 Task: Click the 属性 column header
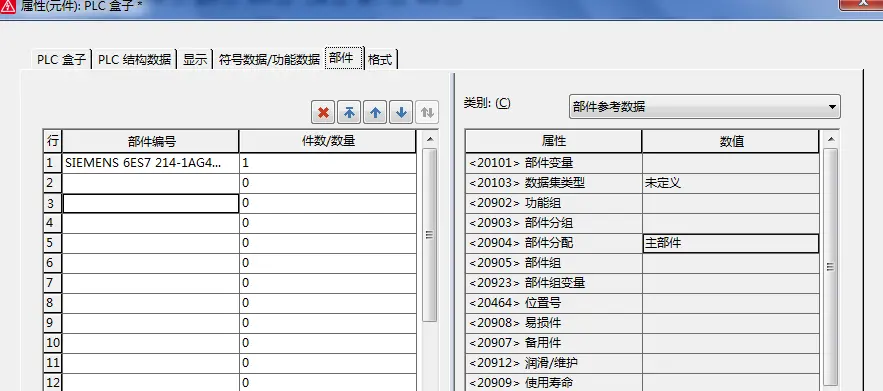tap(554, 141)
